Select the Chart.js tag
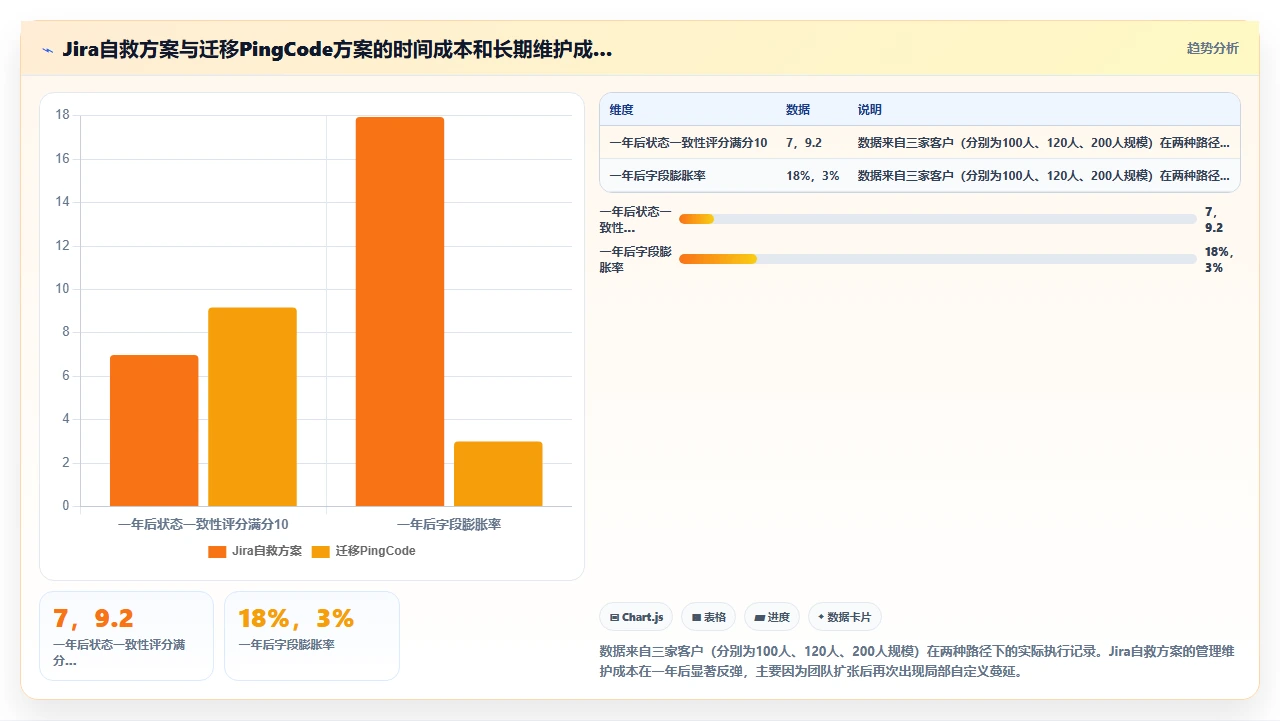The width and height of the screenshot is (1280, 721). point(636,617)
